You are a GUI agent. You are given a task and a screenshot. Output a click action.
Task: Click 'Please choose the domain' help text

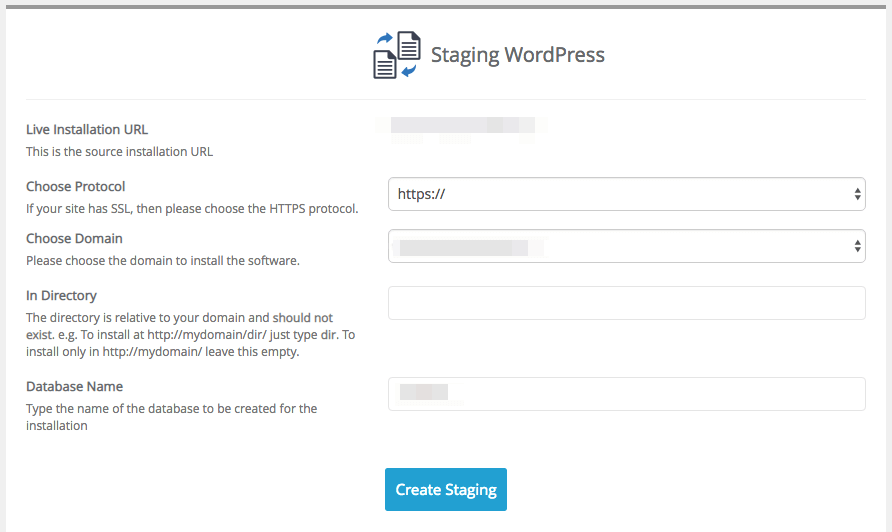[x=163, y=261]
